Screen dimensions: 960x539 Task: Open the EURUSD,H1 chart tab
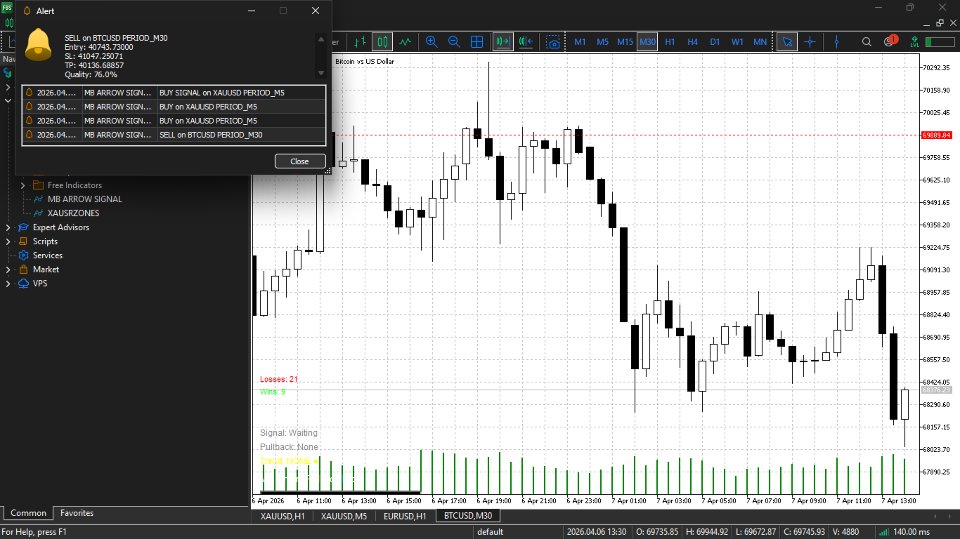tap(404, 516)
